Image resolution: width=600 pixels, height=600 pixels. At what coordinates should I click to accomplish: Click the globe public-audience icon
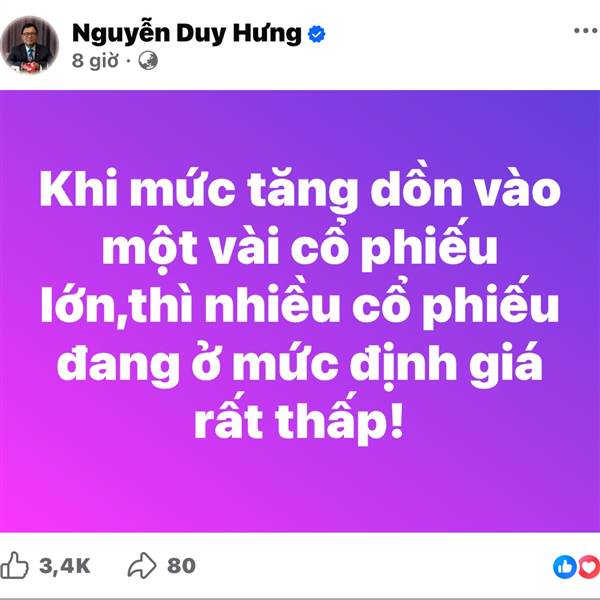pos(148,61)
